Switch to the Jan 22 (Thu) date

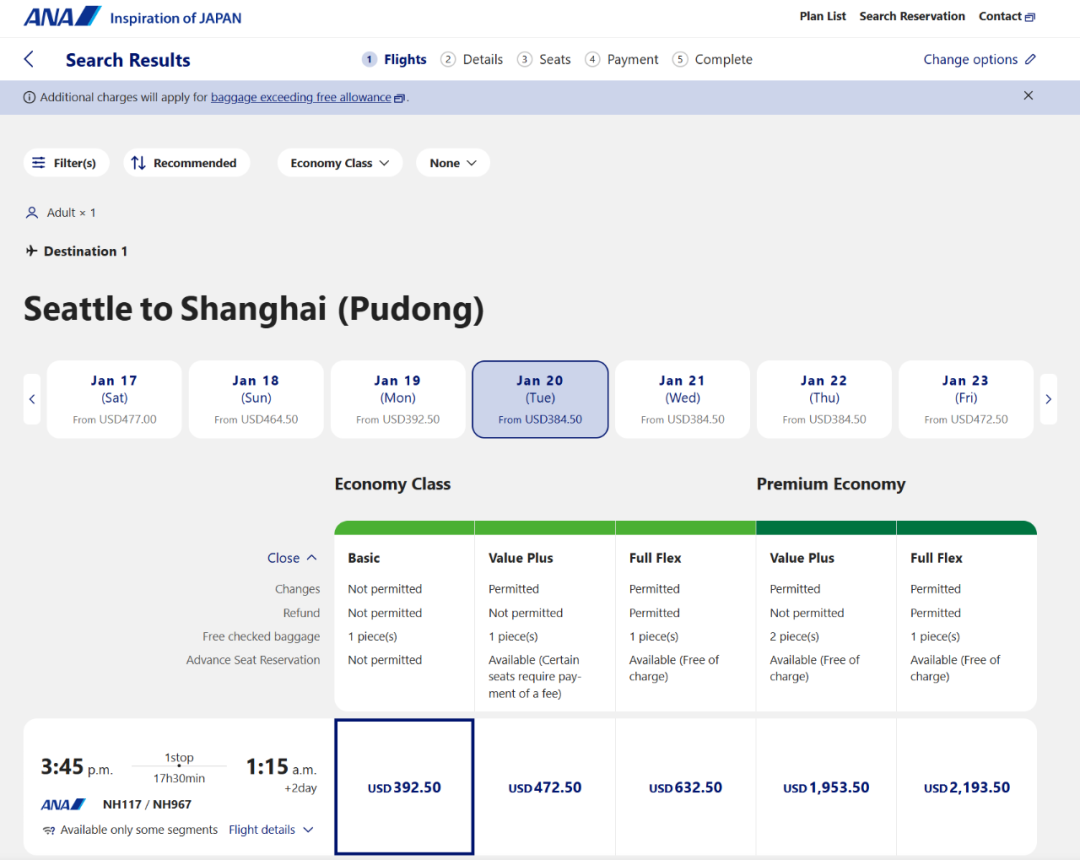(x=824, y=399)
